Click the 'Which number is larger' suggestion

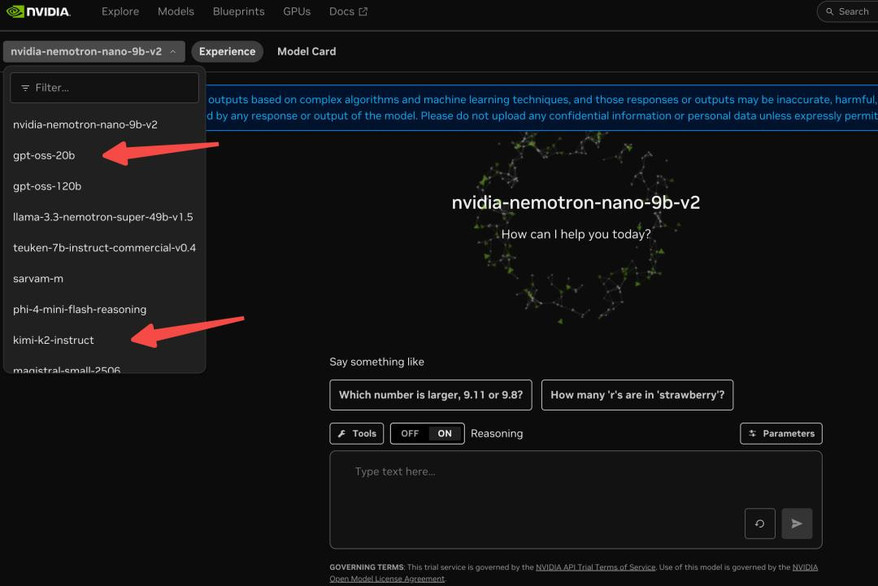tap(430, 395)
